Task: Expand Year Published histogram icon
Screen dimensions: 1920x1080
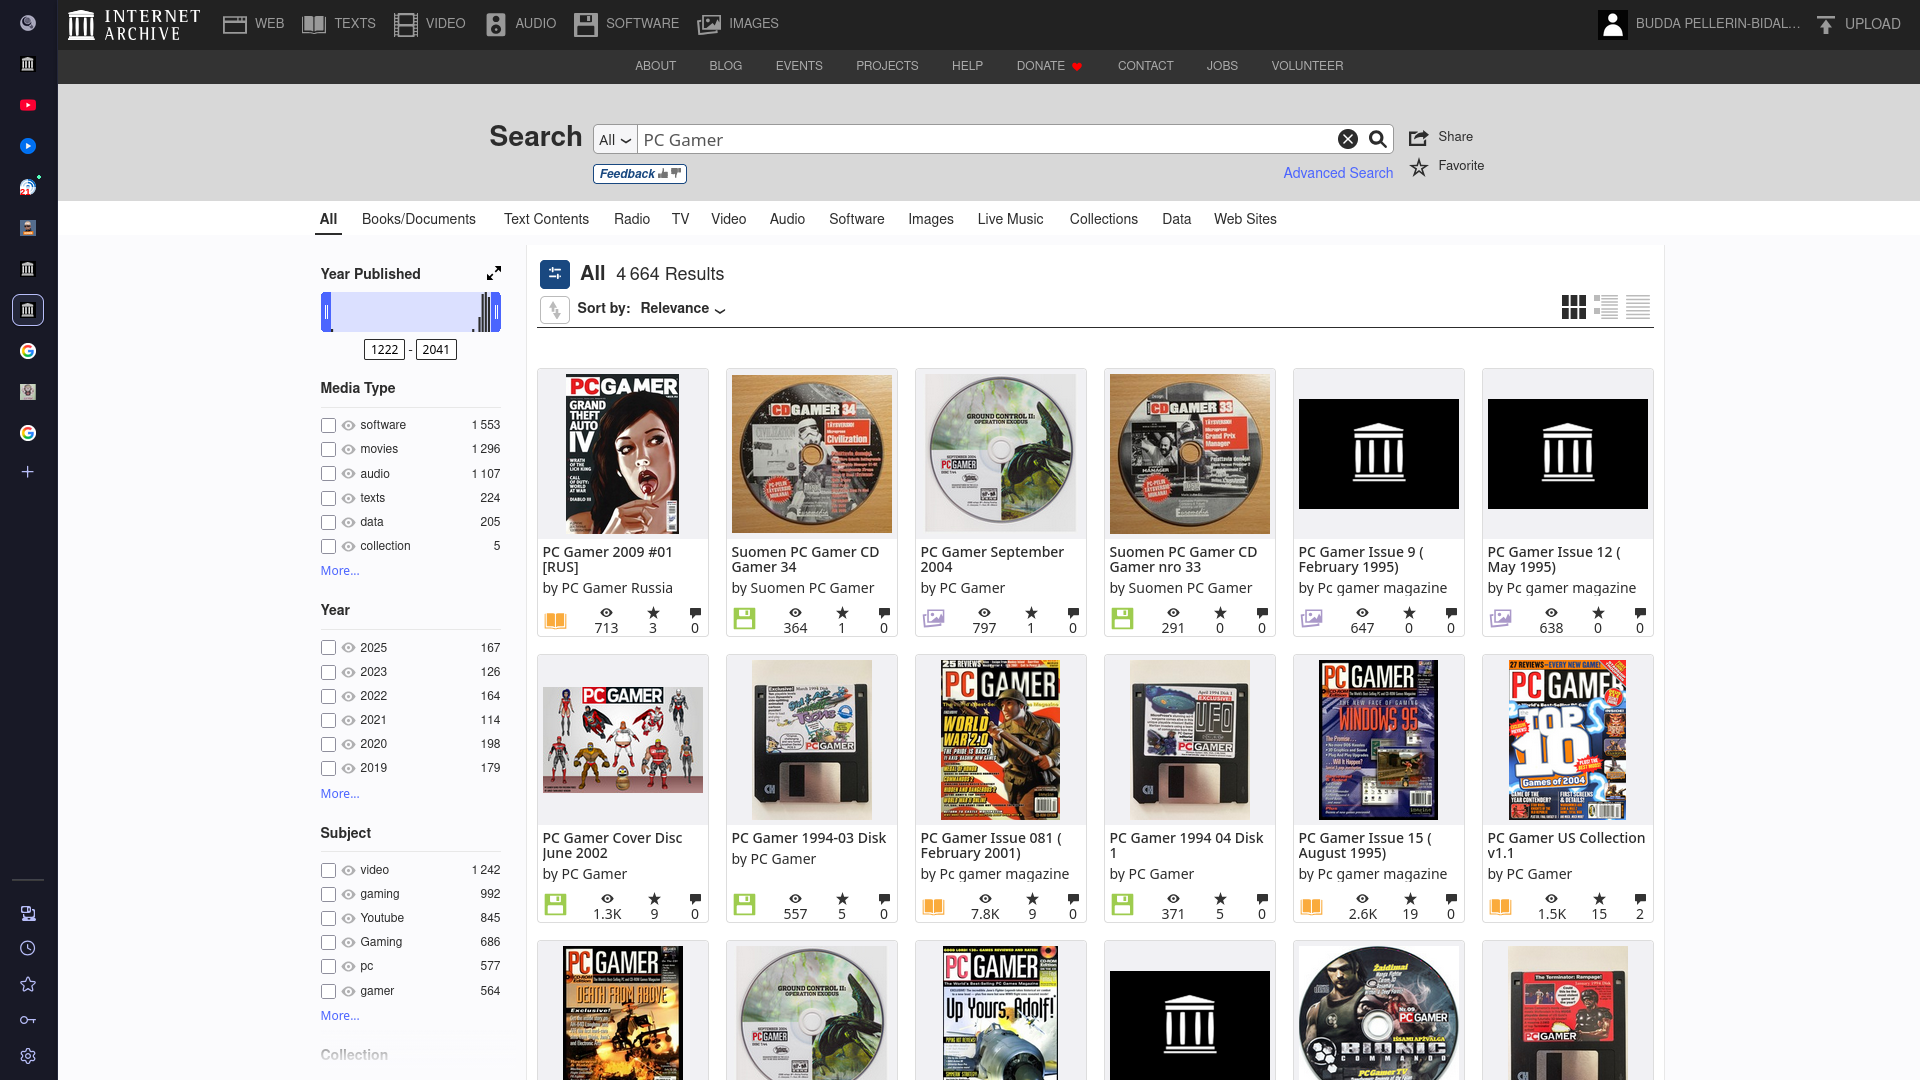Action: 493,273
